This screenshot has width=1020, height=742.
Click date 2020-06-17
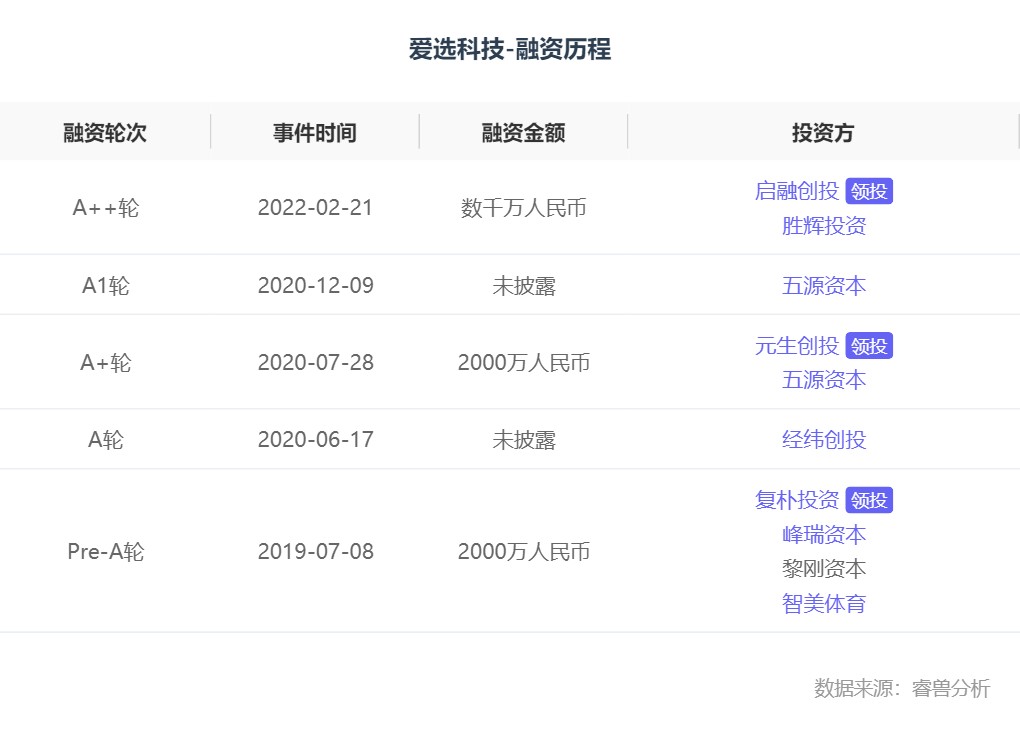[315, 440]
